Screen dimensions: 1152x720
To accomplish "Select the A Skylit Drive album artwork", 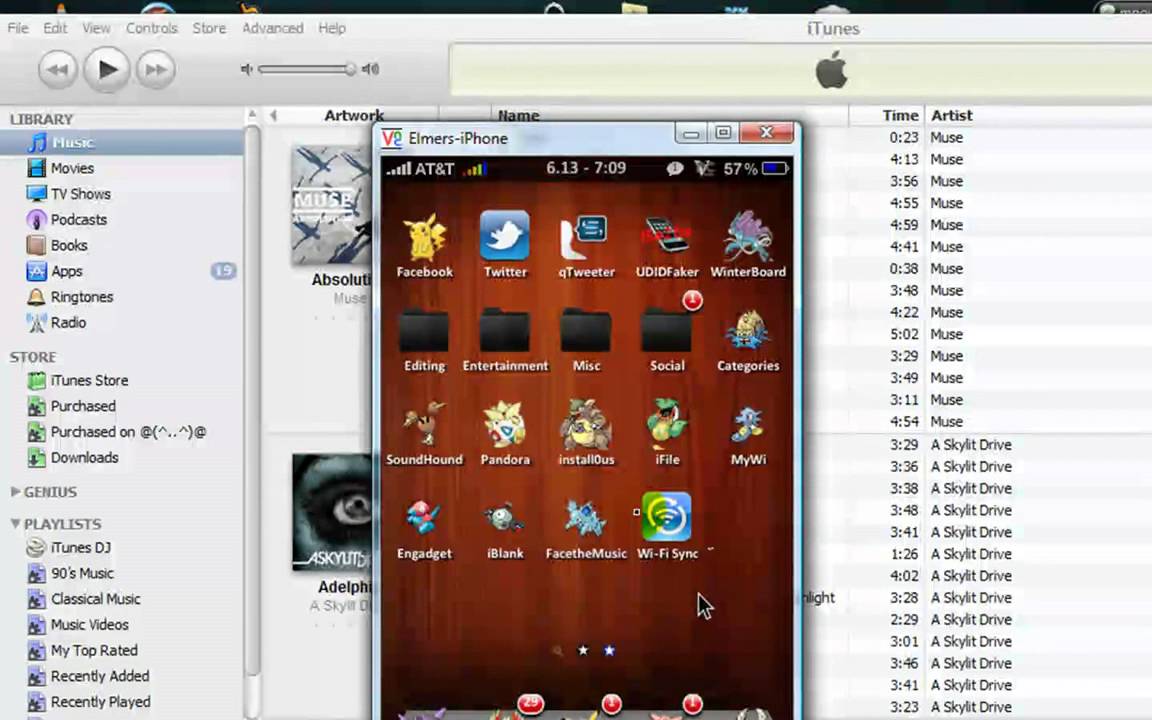I will coord(332,512).
